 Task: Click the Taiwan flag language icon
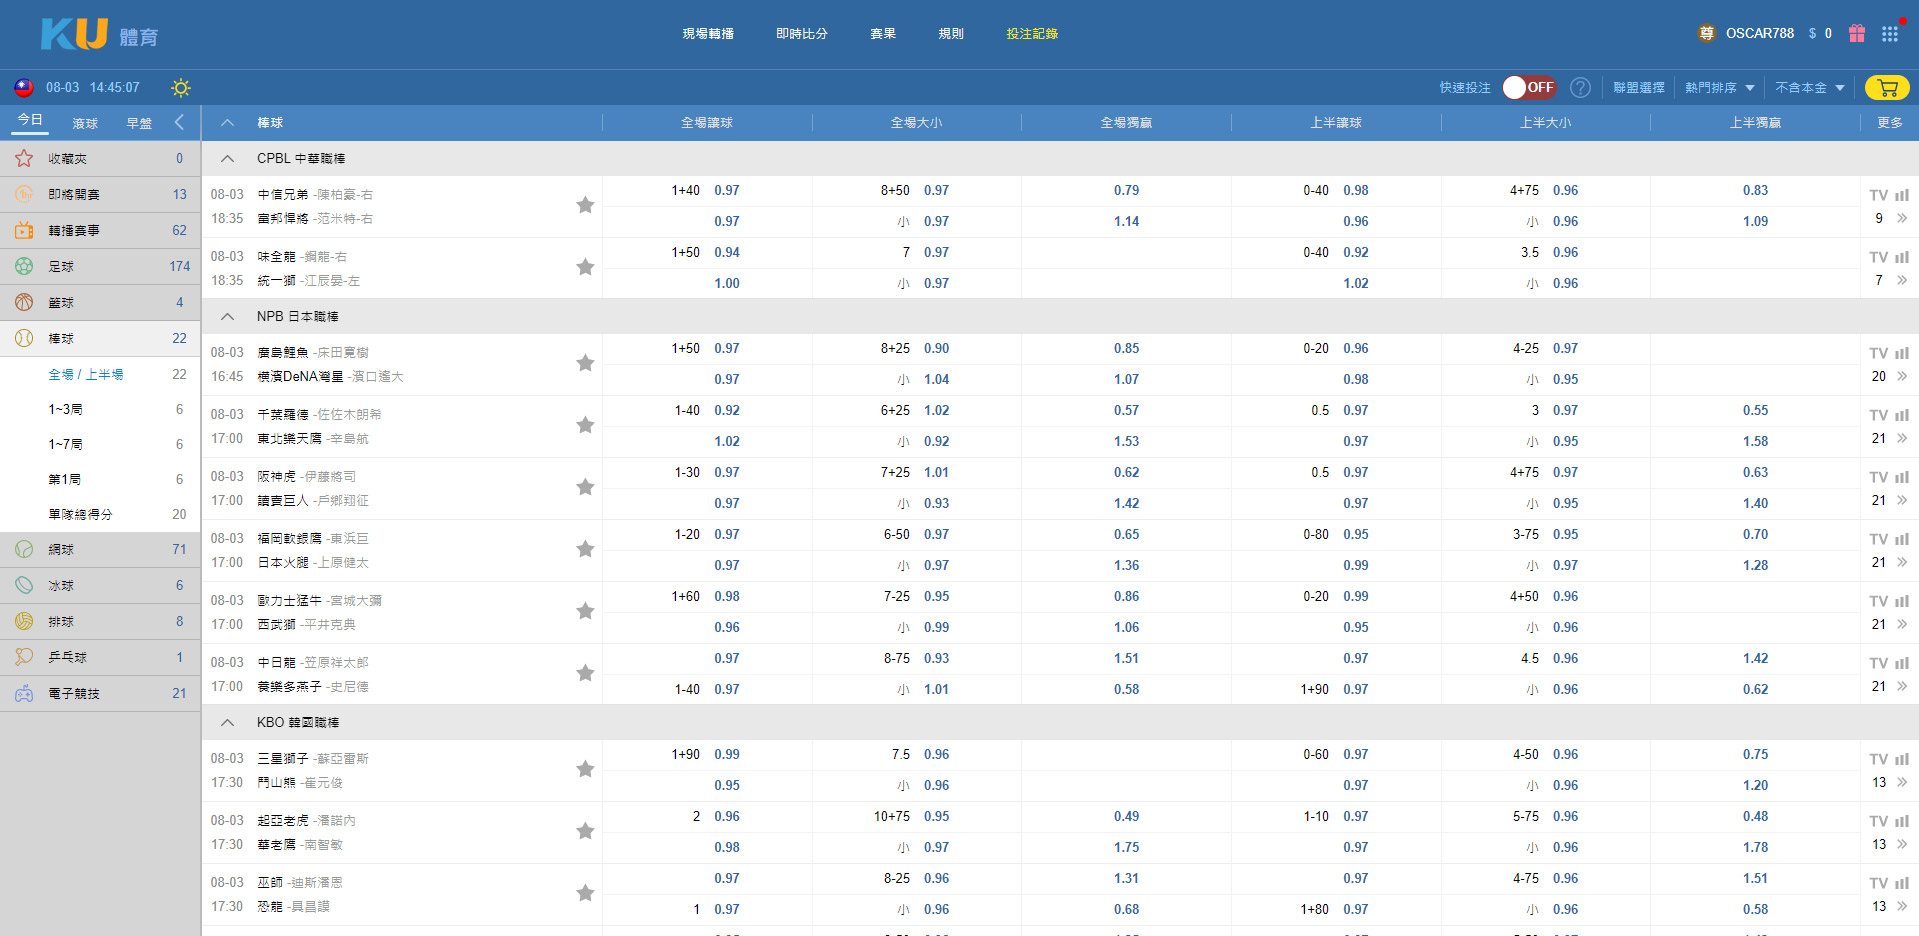24,88
